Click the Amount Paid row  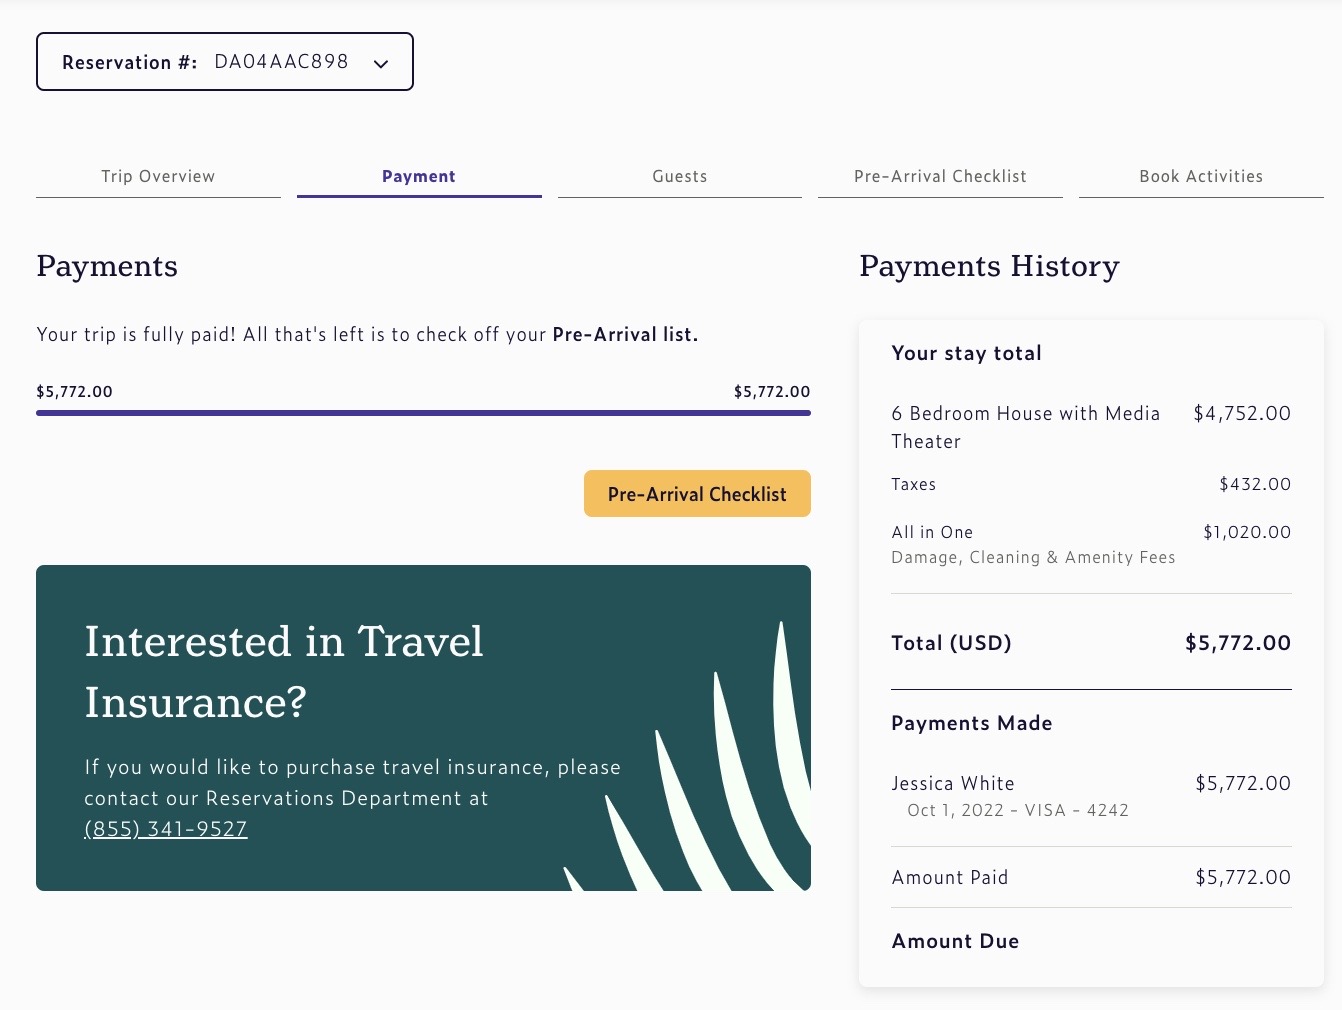[1090, 878]
